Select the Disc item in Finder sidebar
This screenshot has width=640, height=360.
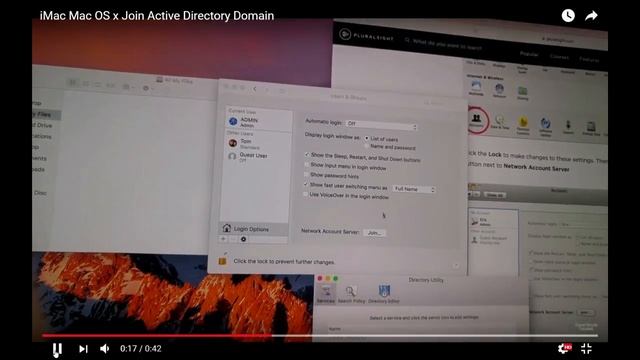point(40,193)
